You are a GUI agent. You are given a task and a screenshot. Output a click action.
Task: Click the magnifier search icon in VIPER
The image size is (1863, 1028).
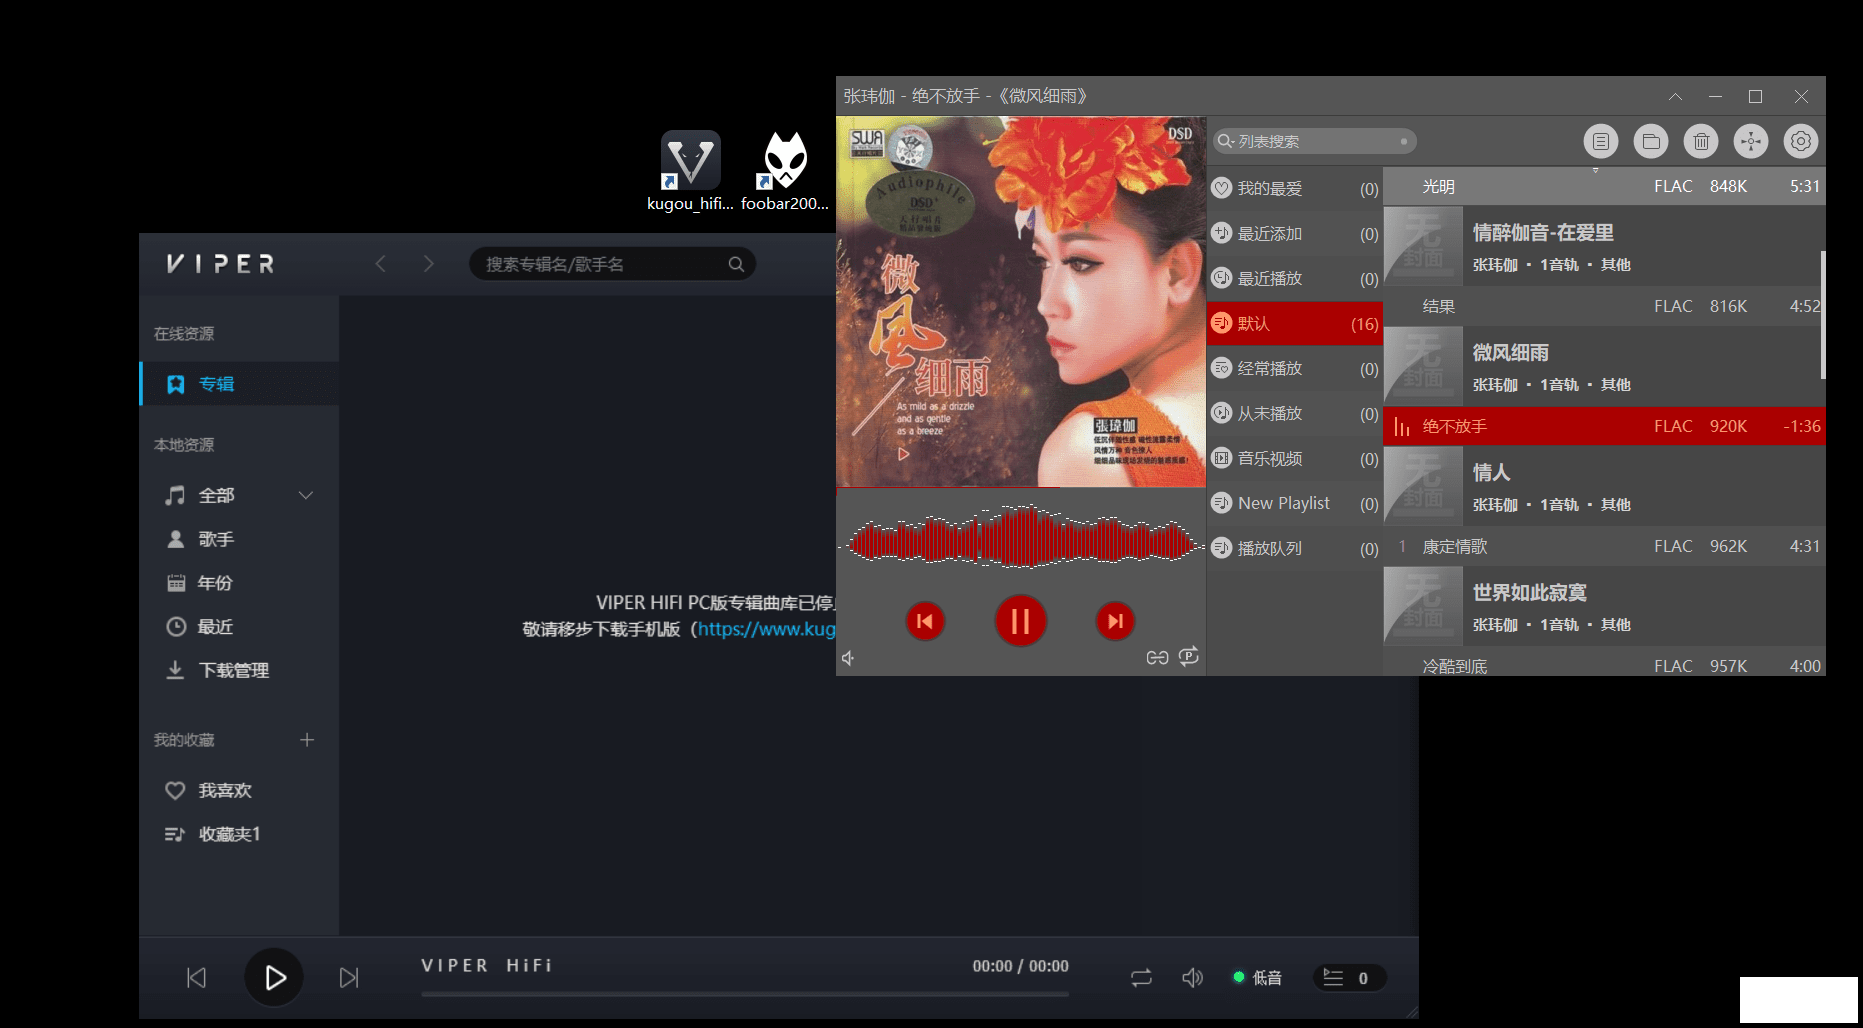click(x=736, y=264)
